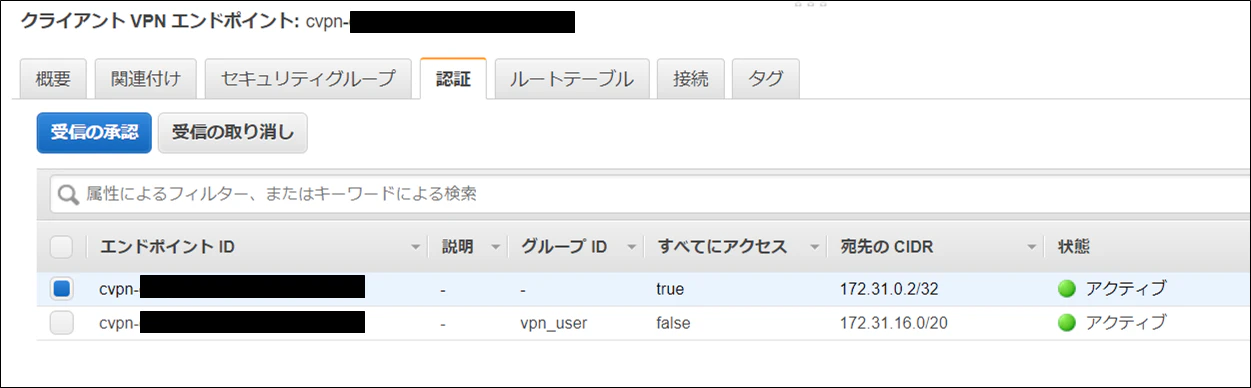Click the false access value
Image resolution: width=1251 pixels, height=388 pixels.
tap(673, 323)
